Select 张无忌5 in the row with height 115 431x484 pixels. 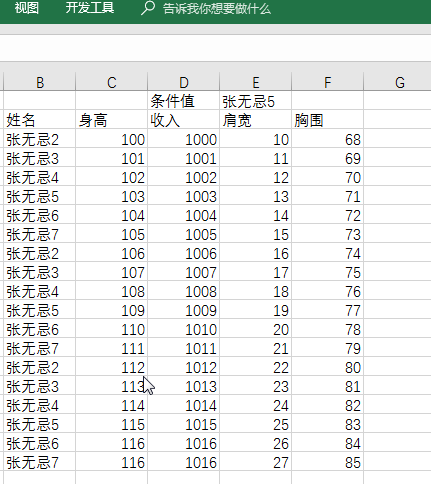tap(40, 424)
